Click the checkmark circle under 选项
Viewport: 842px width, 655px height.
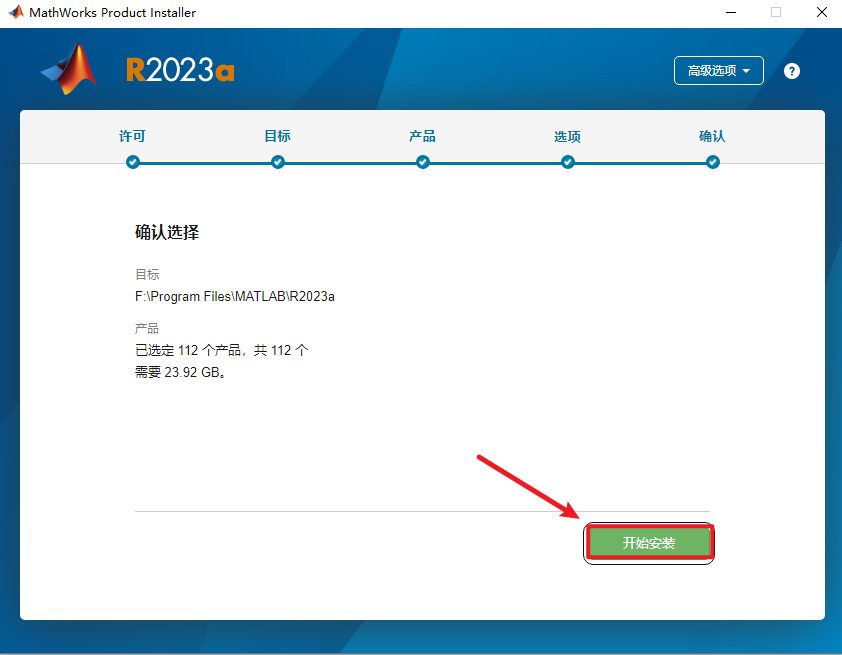pos(568,162)
